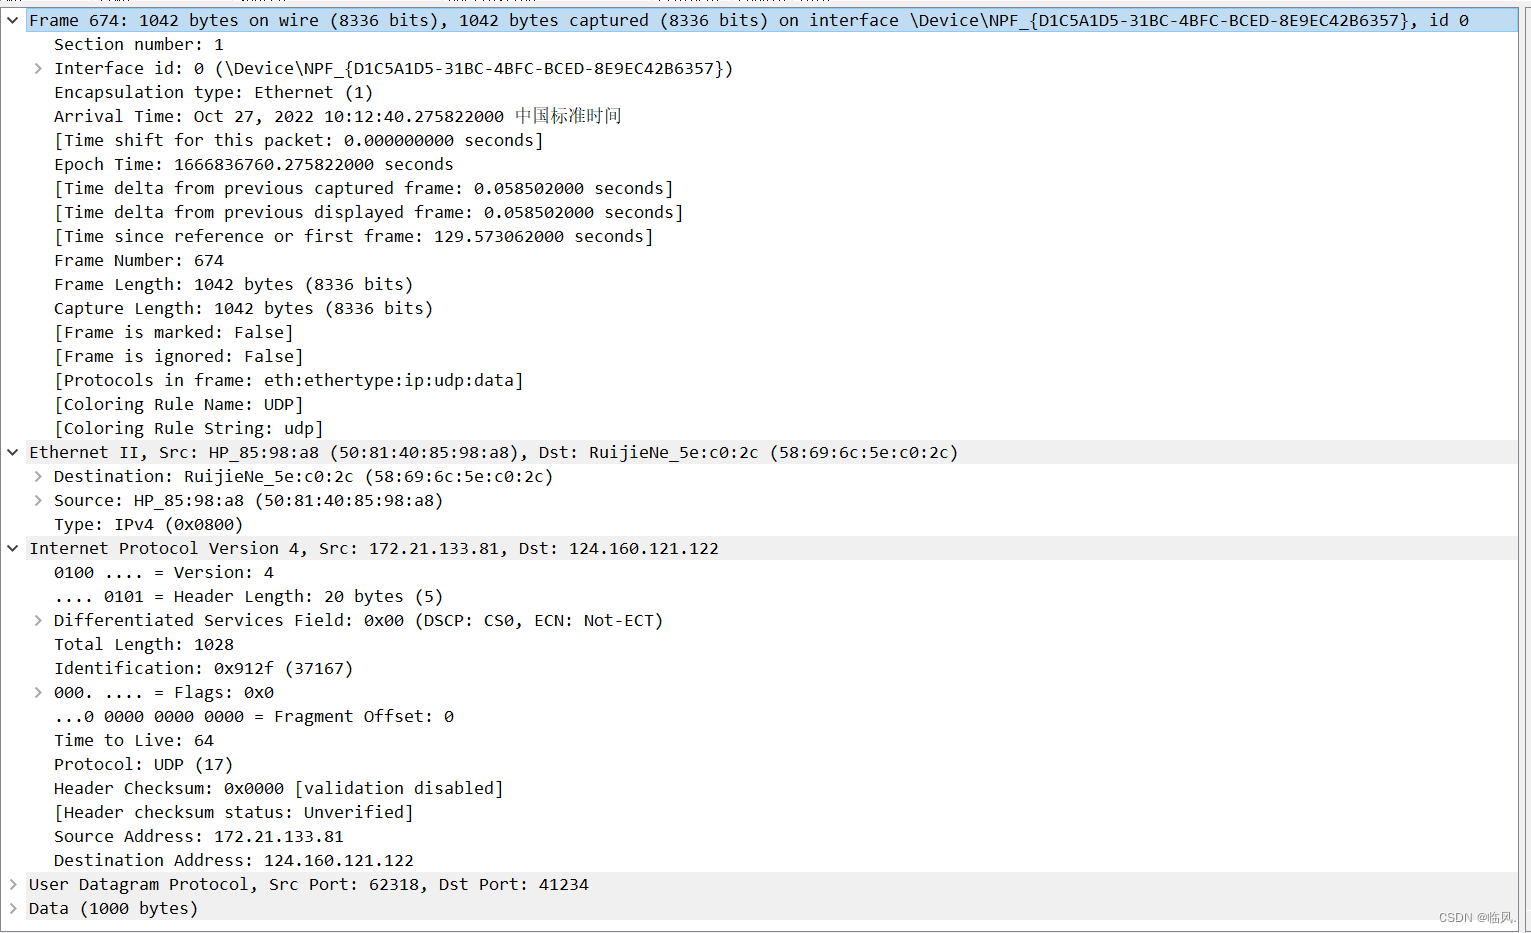Select the Protocols in frame row
The width and height of the screenshot is (1531, 933).
tap(289, 380)
